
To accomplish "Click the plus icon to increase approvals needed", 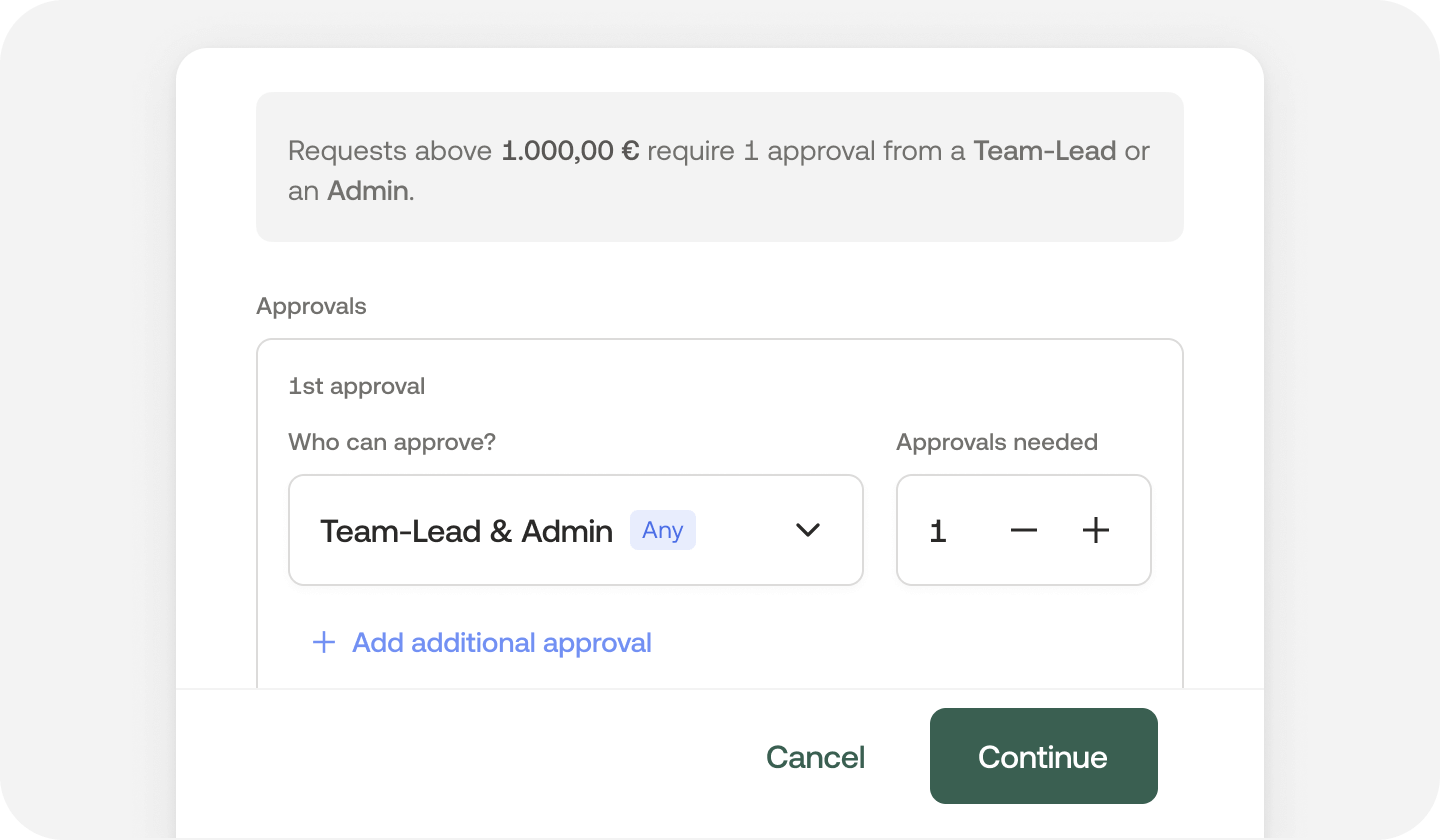I will point(1095,530).
